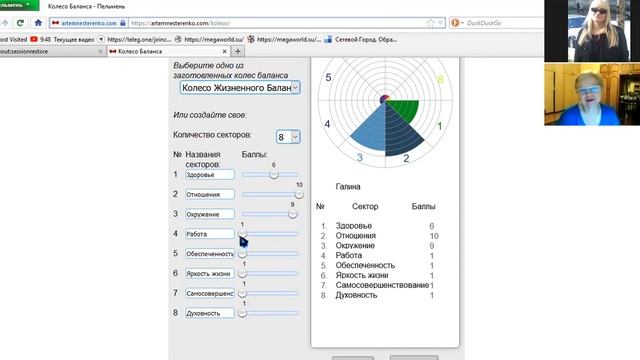Click the Работа score slider handle
Screen dimensions: 640x360
pos(242,234)
